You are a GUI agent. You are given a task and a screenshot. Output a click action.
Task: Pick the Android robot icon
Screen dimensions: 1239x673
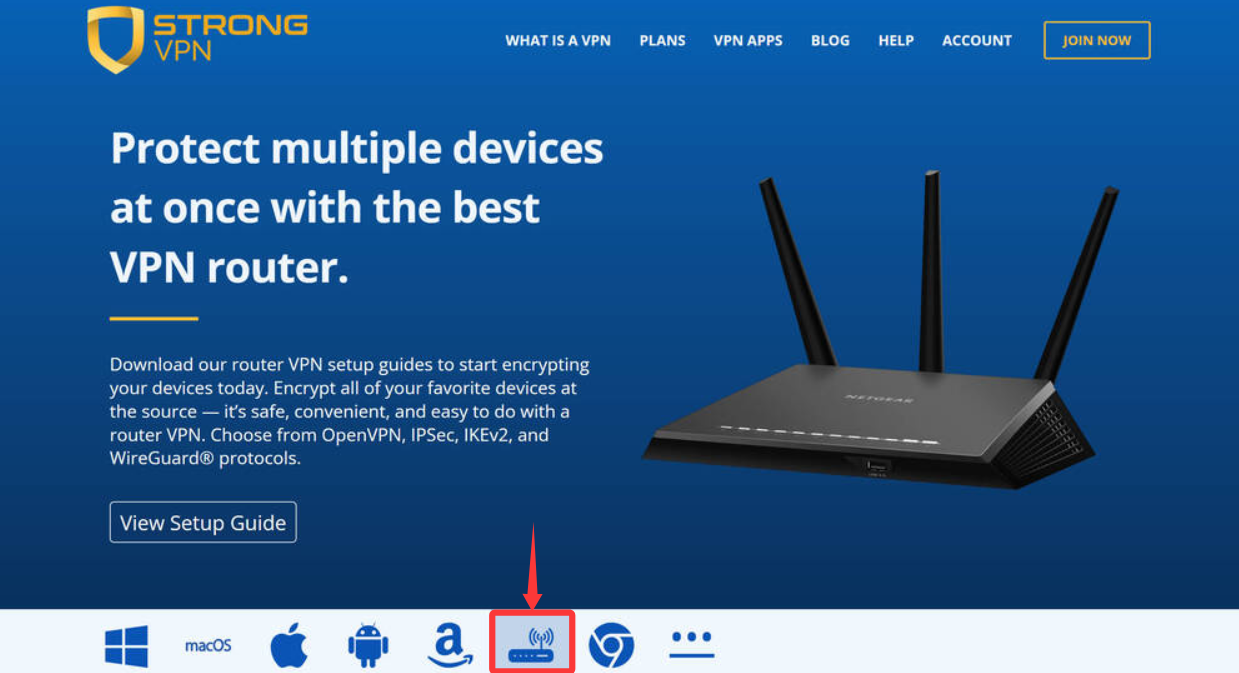(x=368, y=645)
